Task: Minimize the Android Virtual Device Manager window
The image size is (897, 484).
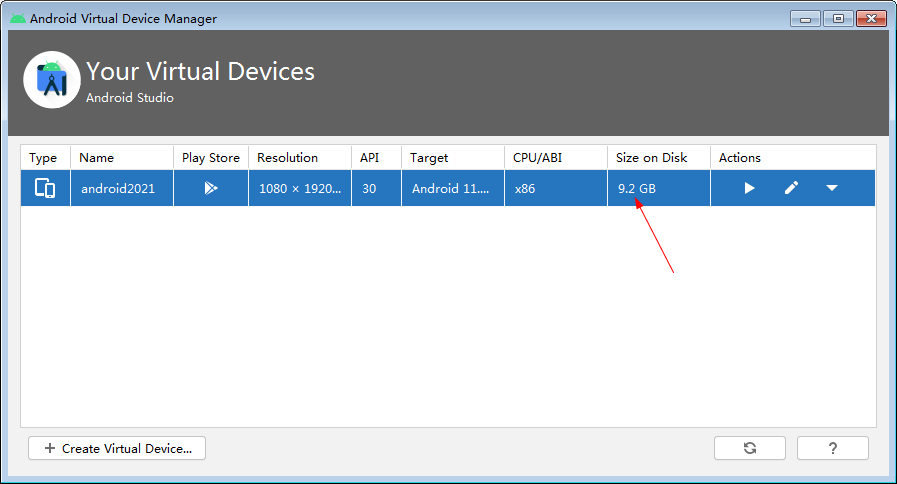Action: pos(805,19)
